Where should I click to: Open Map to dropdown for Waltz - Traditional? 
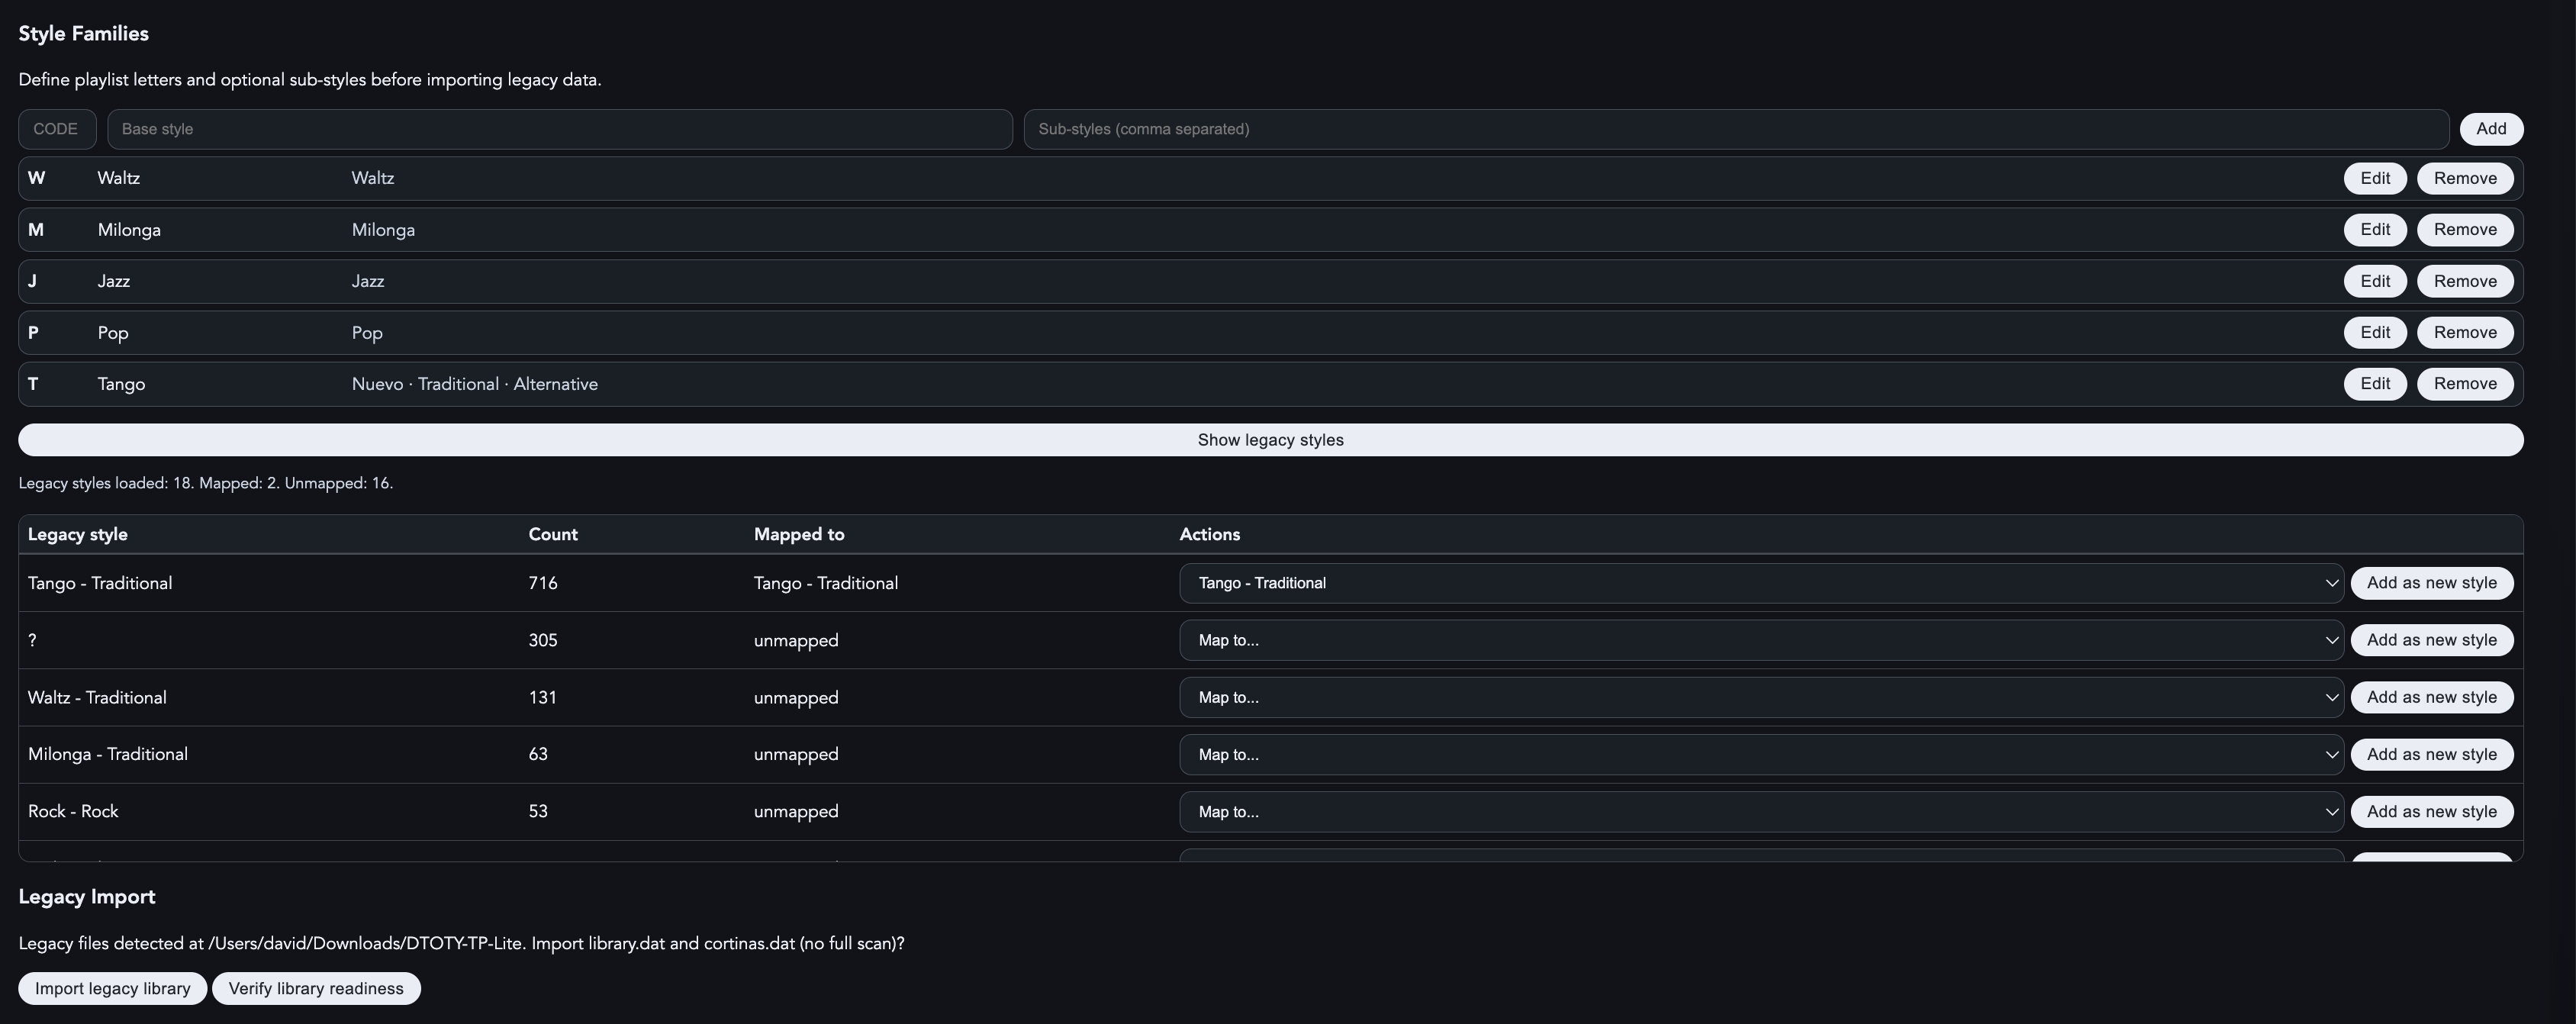1761,697
